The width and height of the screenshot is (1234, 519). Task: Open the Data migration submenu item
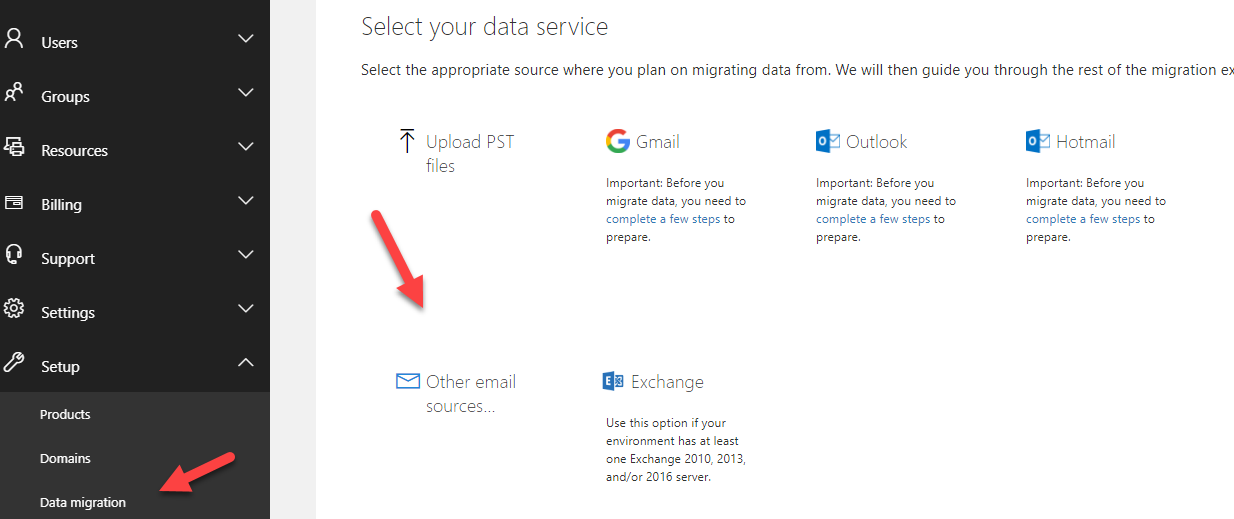pos(83,502)
